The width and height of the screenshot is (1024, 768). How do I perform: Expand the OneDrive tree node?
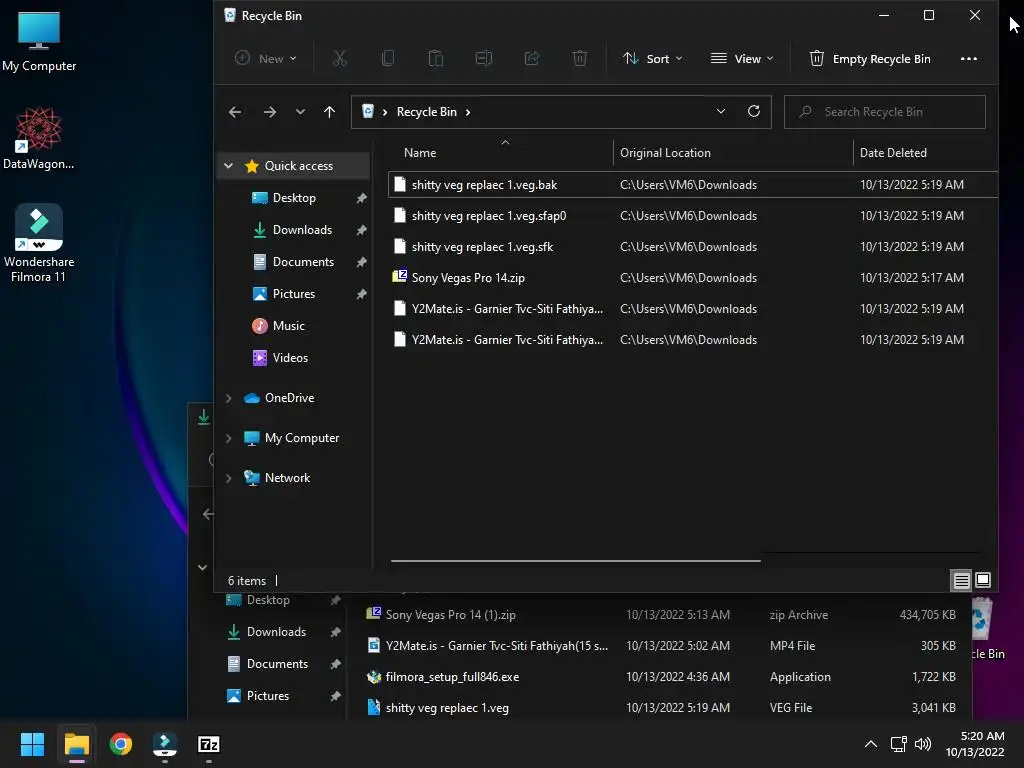(229, 398)
